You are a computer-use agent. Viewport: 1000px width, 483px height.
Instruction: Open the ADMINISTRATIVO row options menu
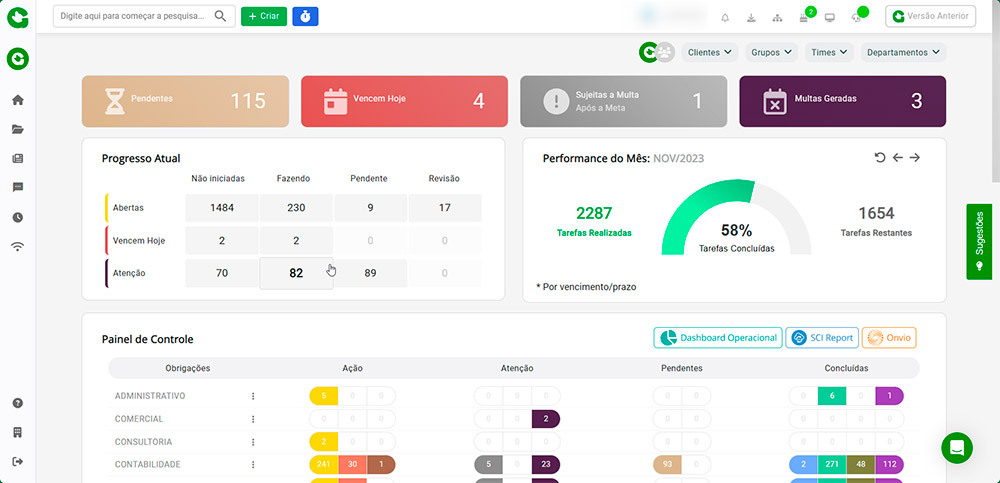click(x=253, y=396)
